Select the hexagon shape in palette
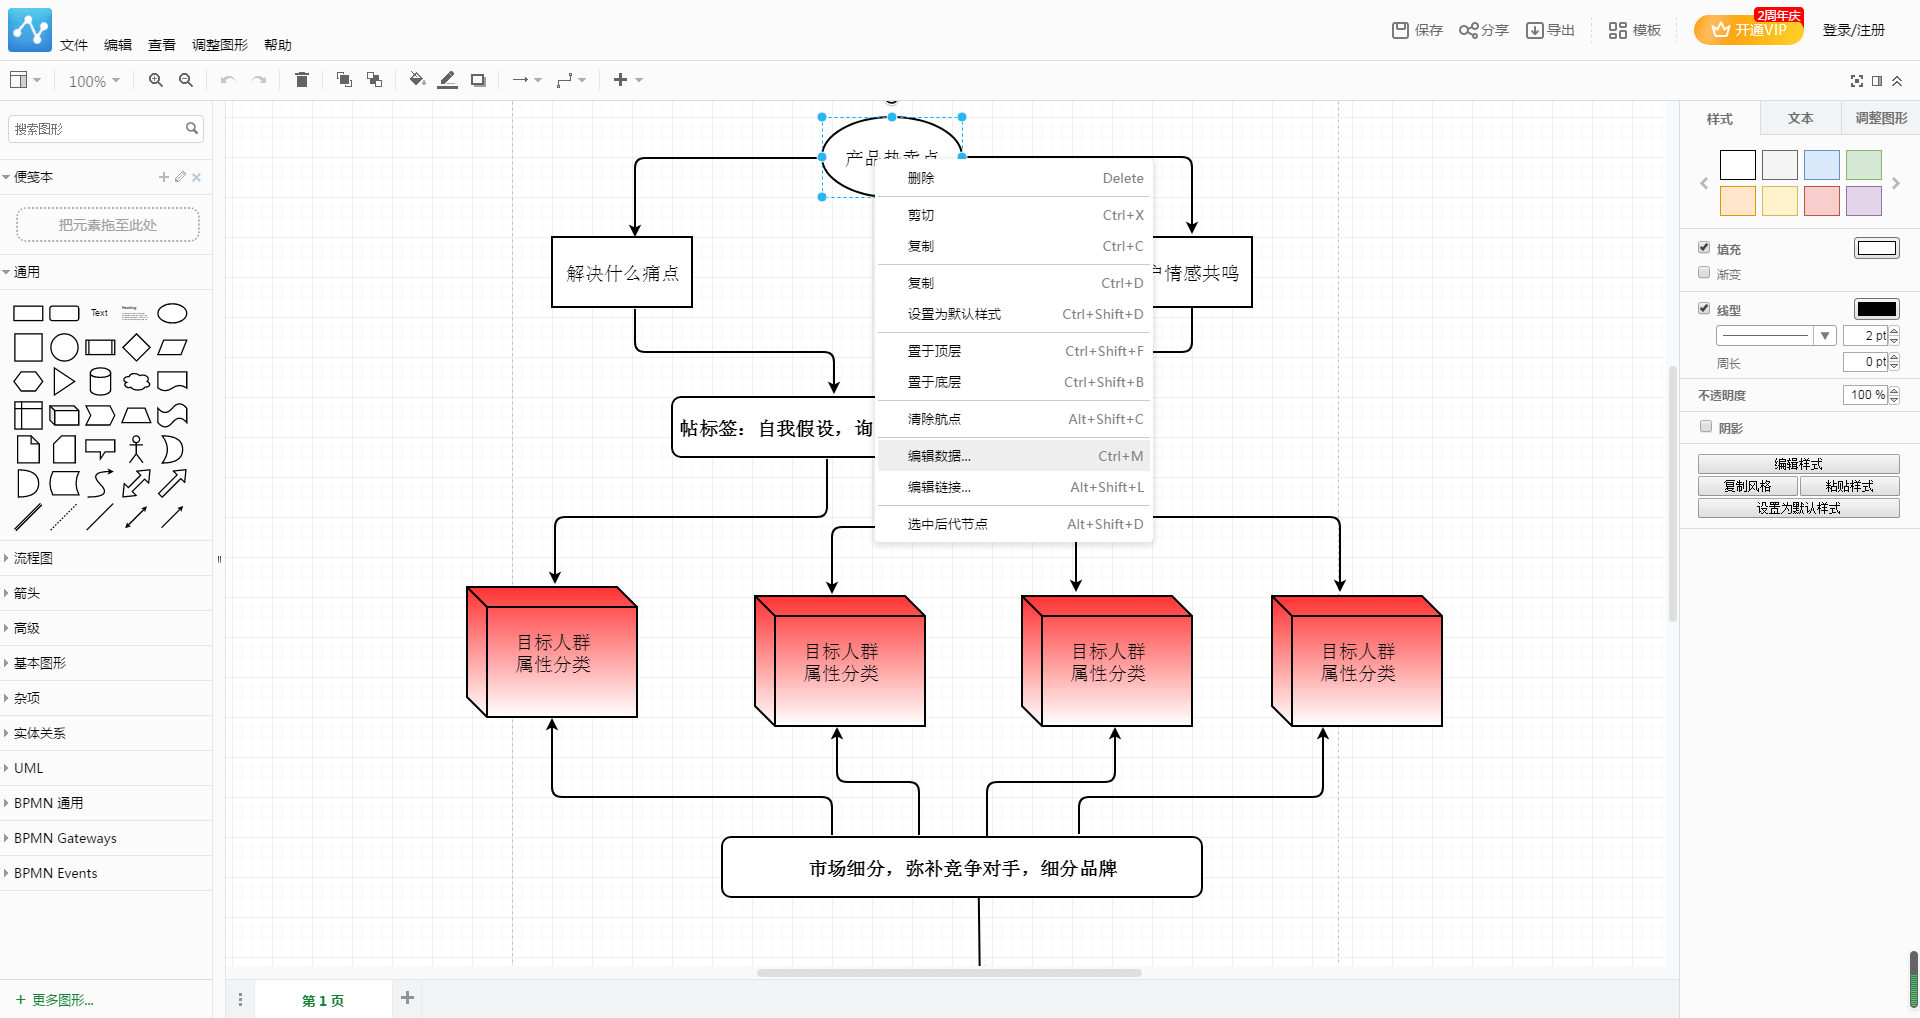 pyautogui.click(x=28, y=381)
